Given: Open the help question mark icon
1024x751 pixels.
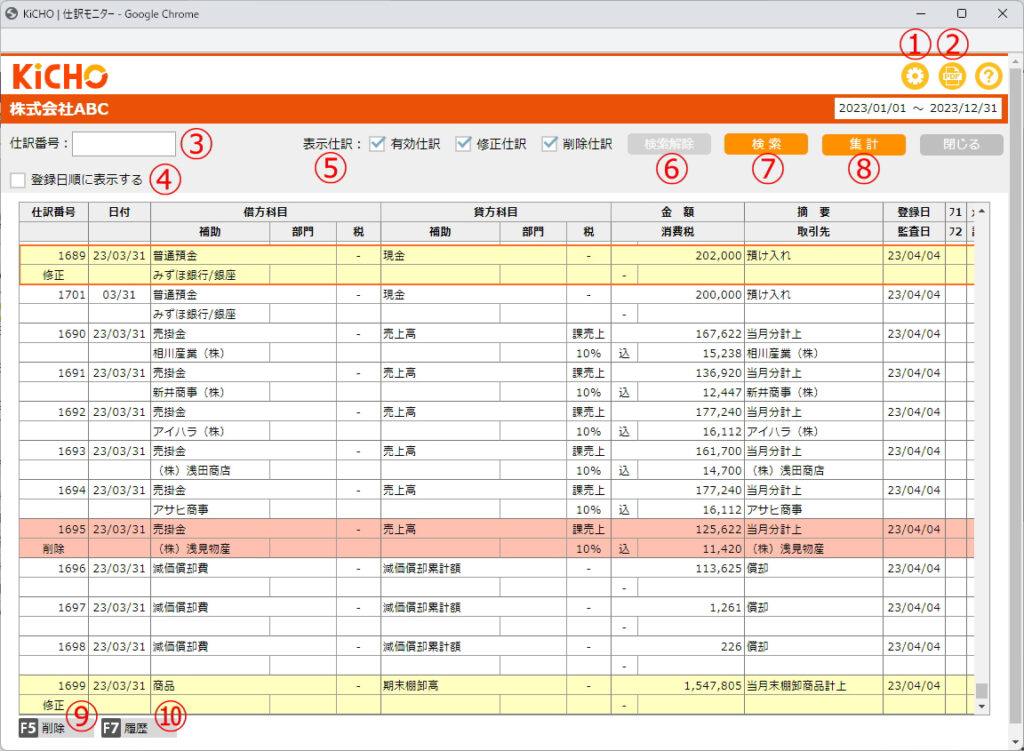Looking at the screenshot, I should [x=988, y=76].
